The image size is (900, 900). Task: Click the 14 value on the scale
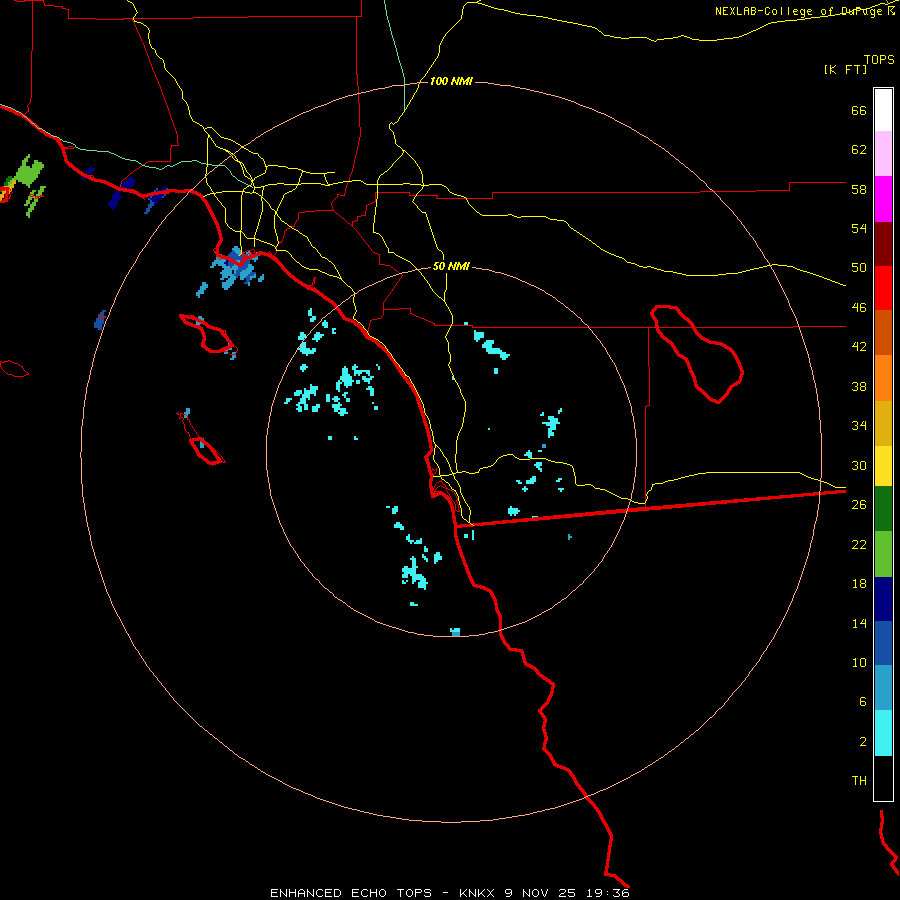[x=859, y=623]
